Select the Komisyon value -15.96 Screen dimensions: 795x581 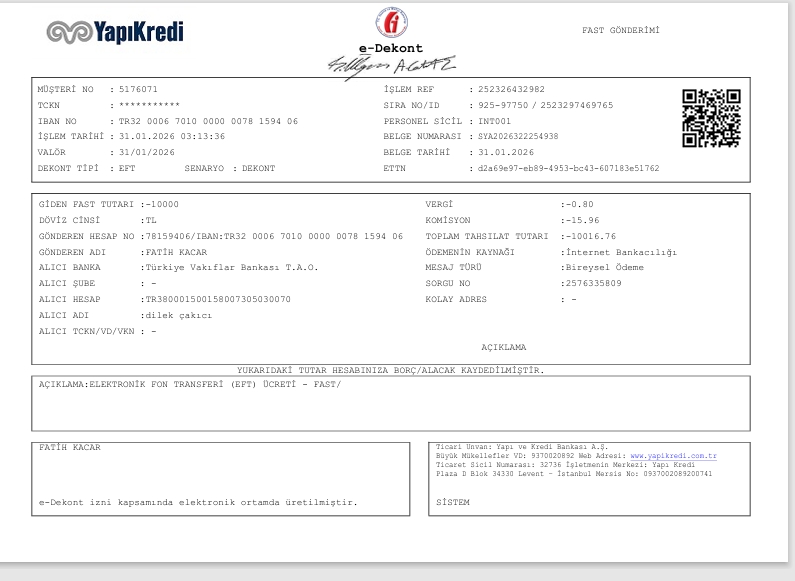(x=583, y=221)
